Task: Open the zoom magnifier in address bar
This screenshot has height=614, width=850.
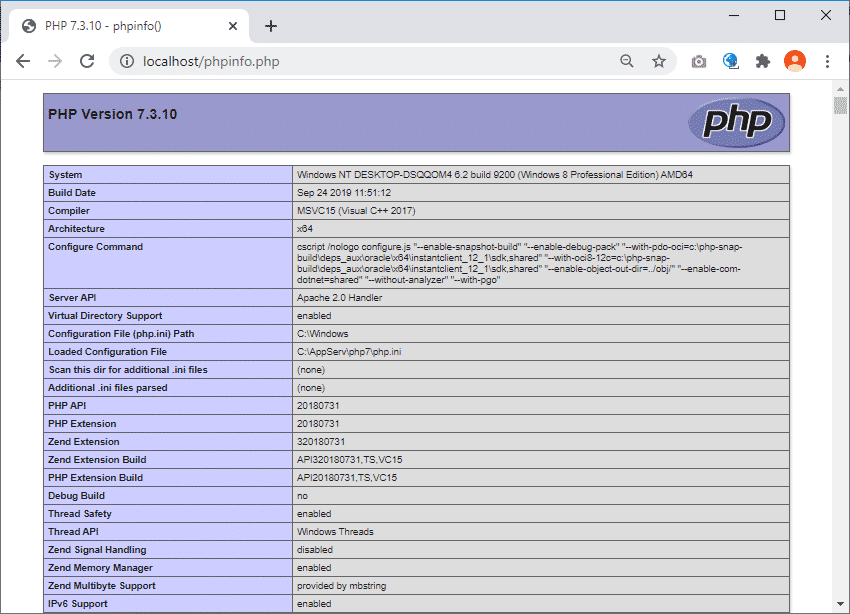Action: (627, 61)
